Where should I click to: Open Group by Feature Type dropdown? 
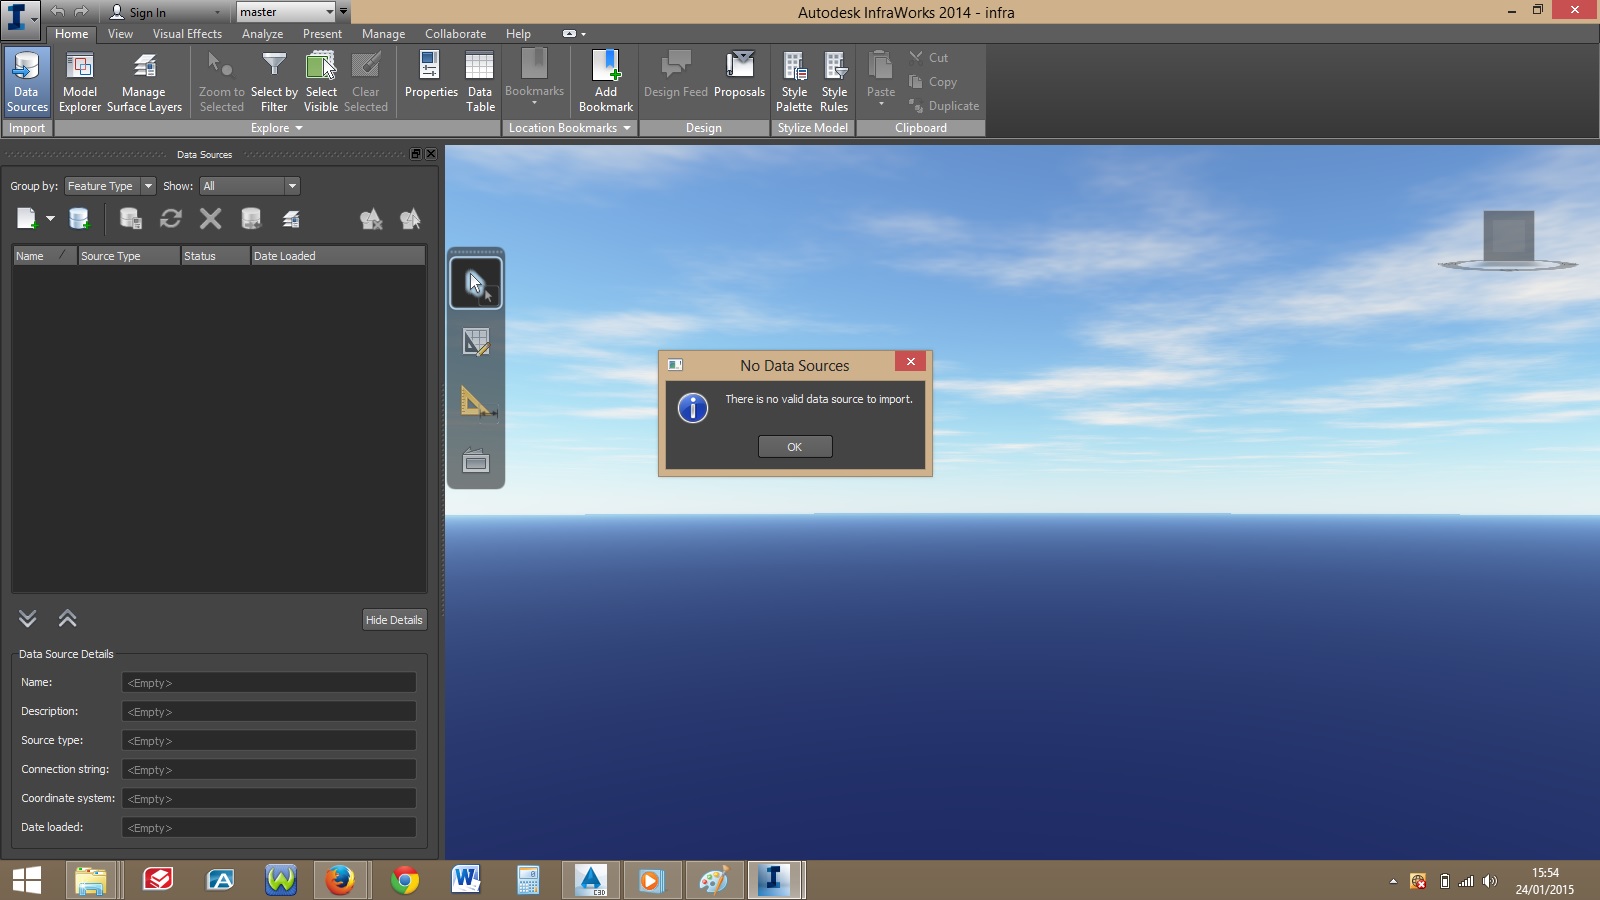point(110,186)
